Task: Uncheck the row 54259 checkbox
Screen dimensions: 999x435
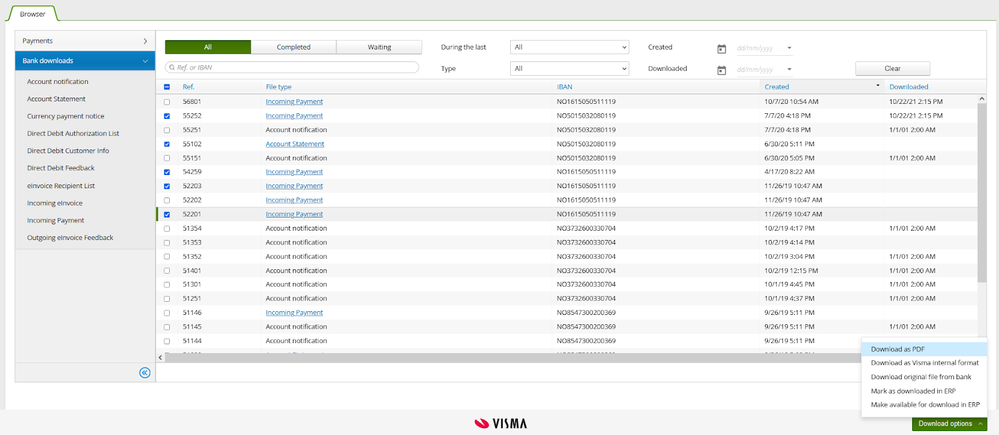Action: pos(167,172)
